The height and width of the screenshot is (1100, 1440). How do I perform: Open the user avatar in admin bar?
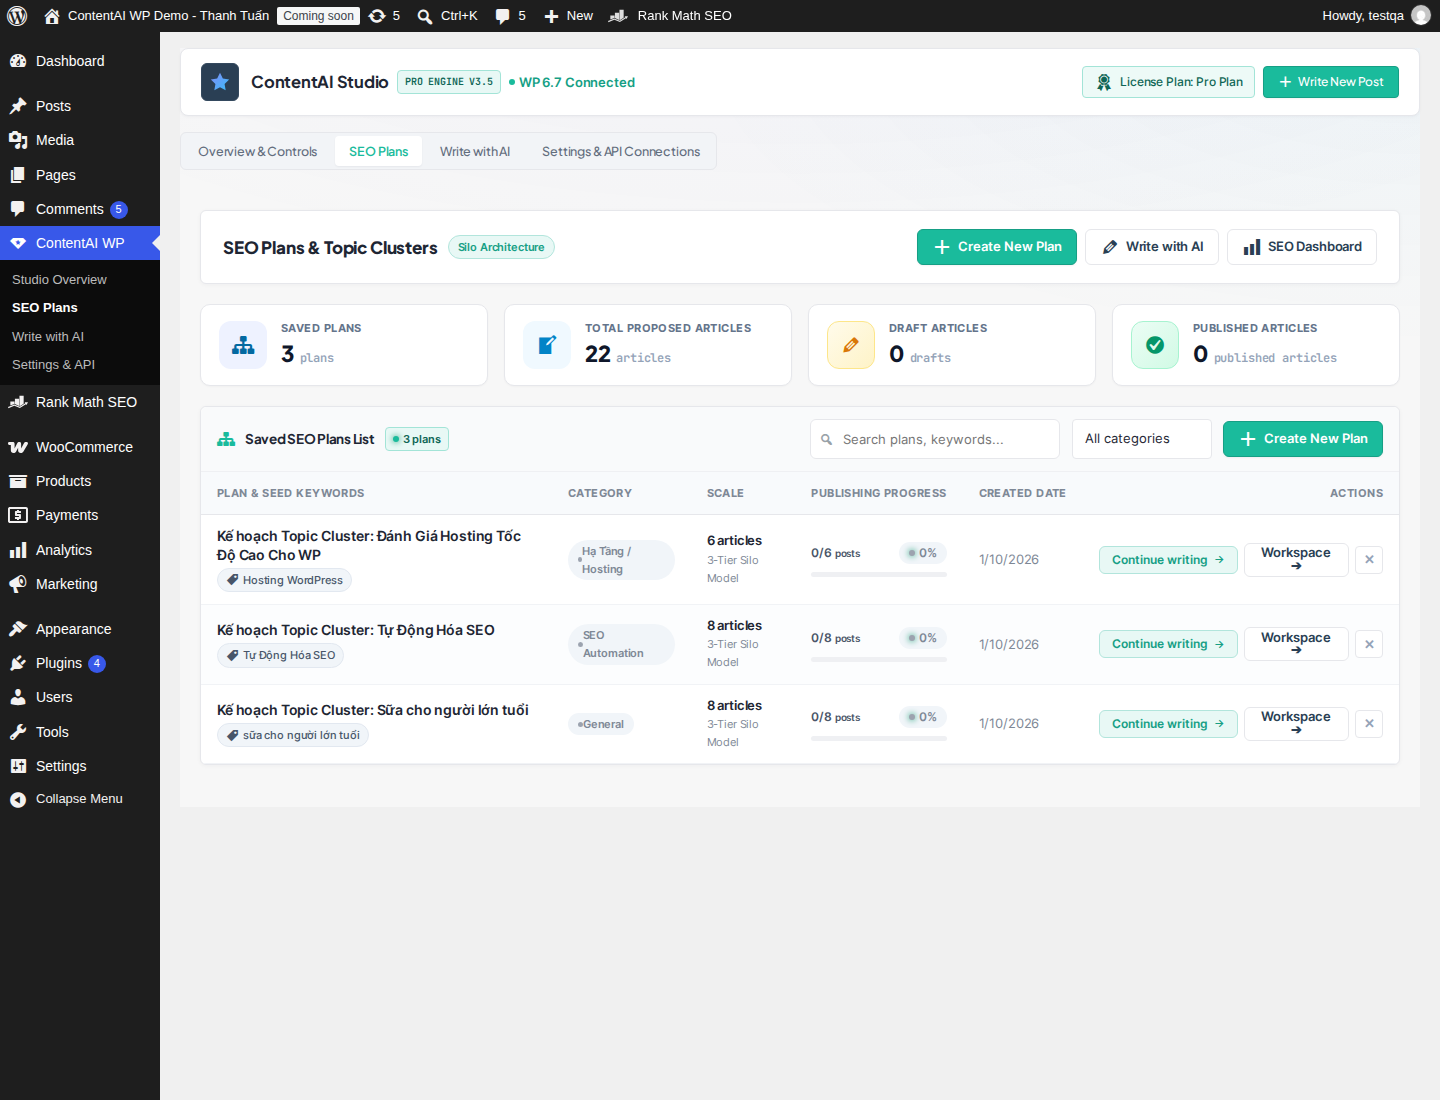(x=1421, y=16)
